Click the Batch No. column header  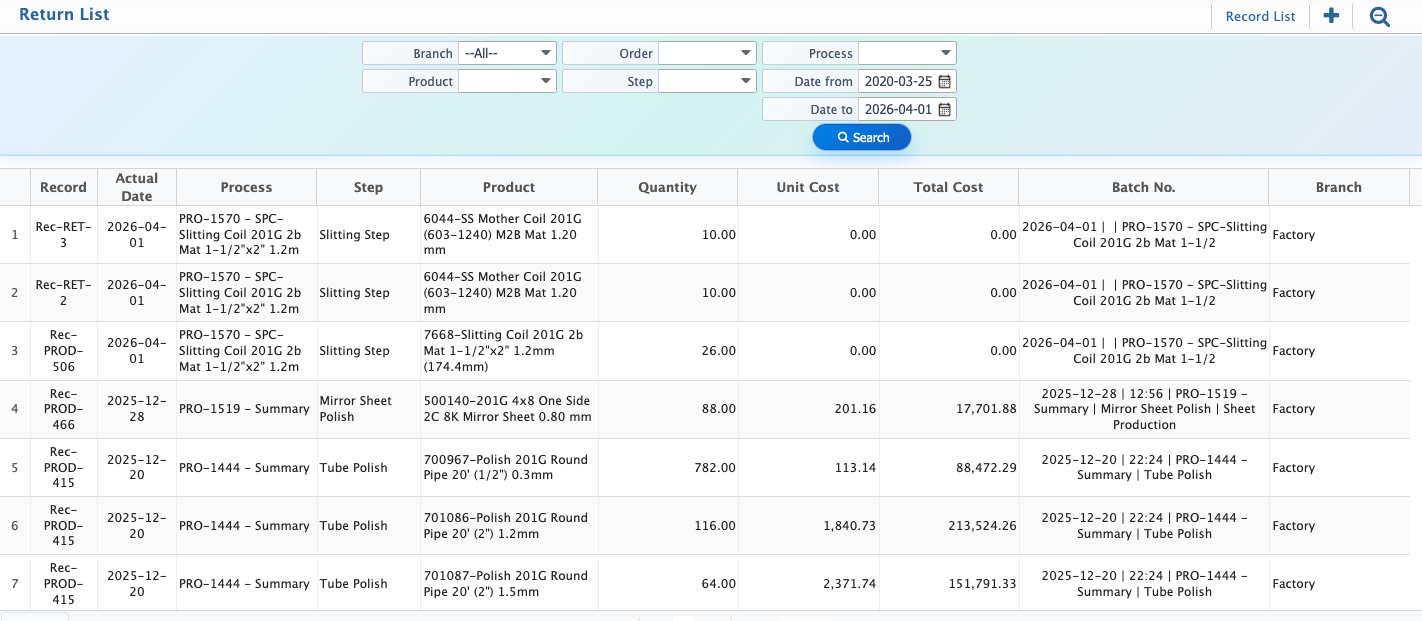click(x=1143, y=187)
